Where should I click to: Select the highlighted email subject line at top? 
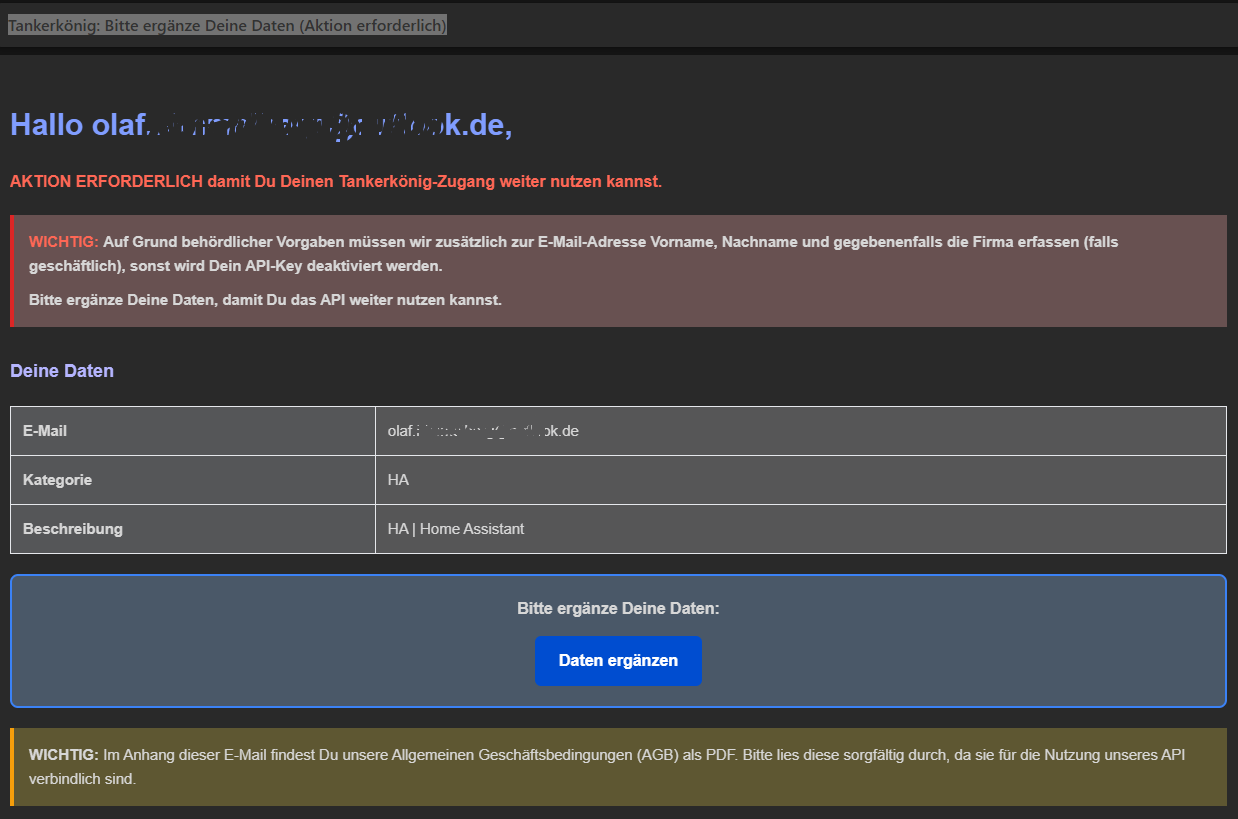coord(227,25)
